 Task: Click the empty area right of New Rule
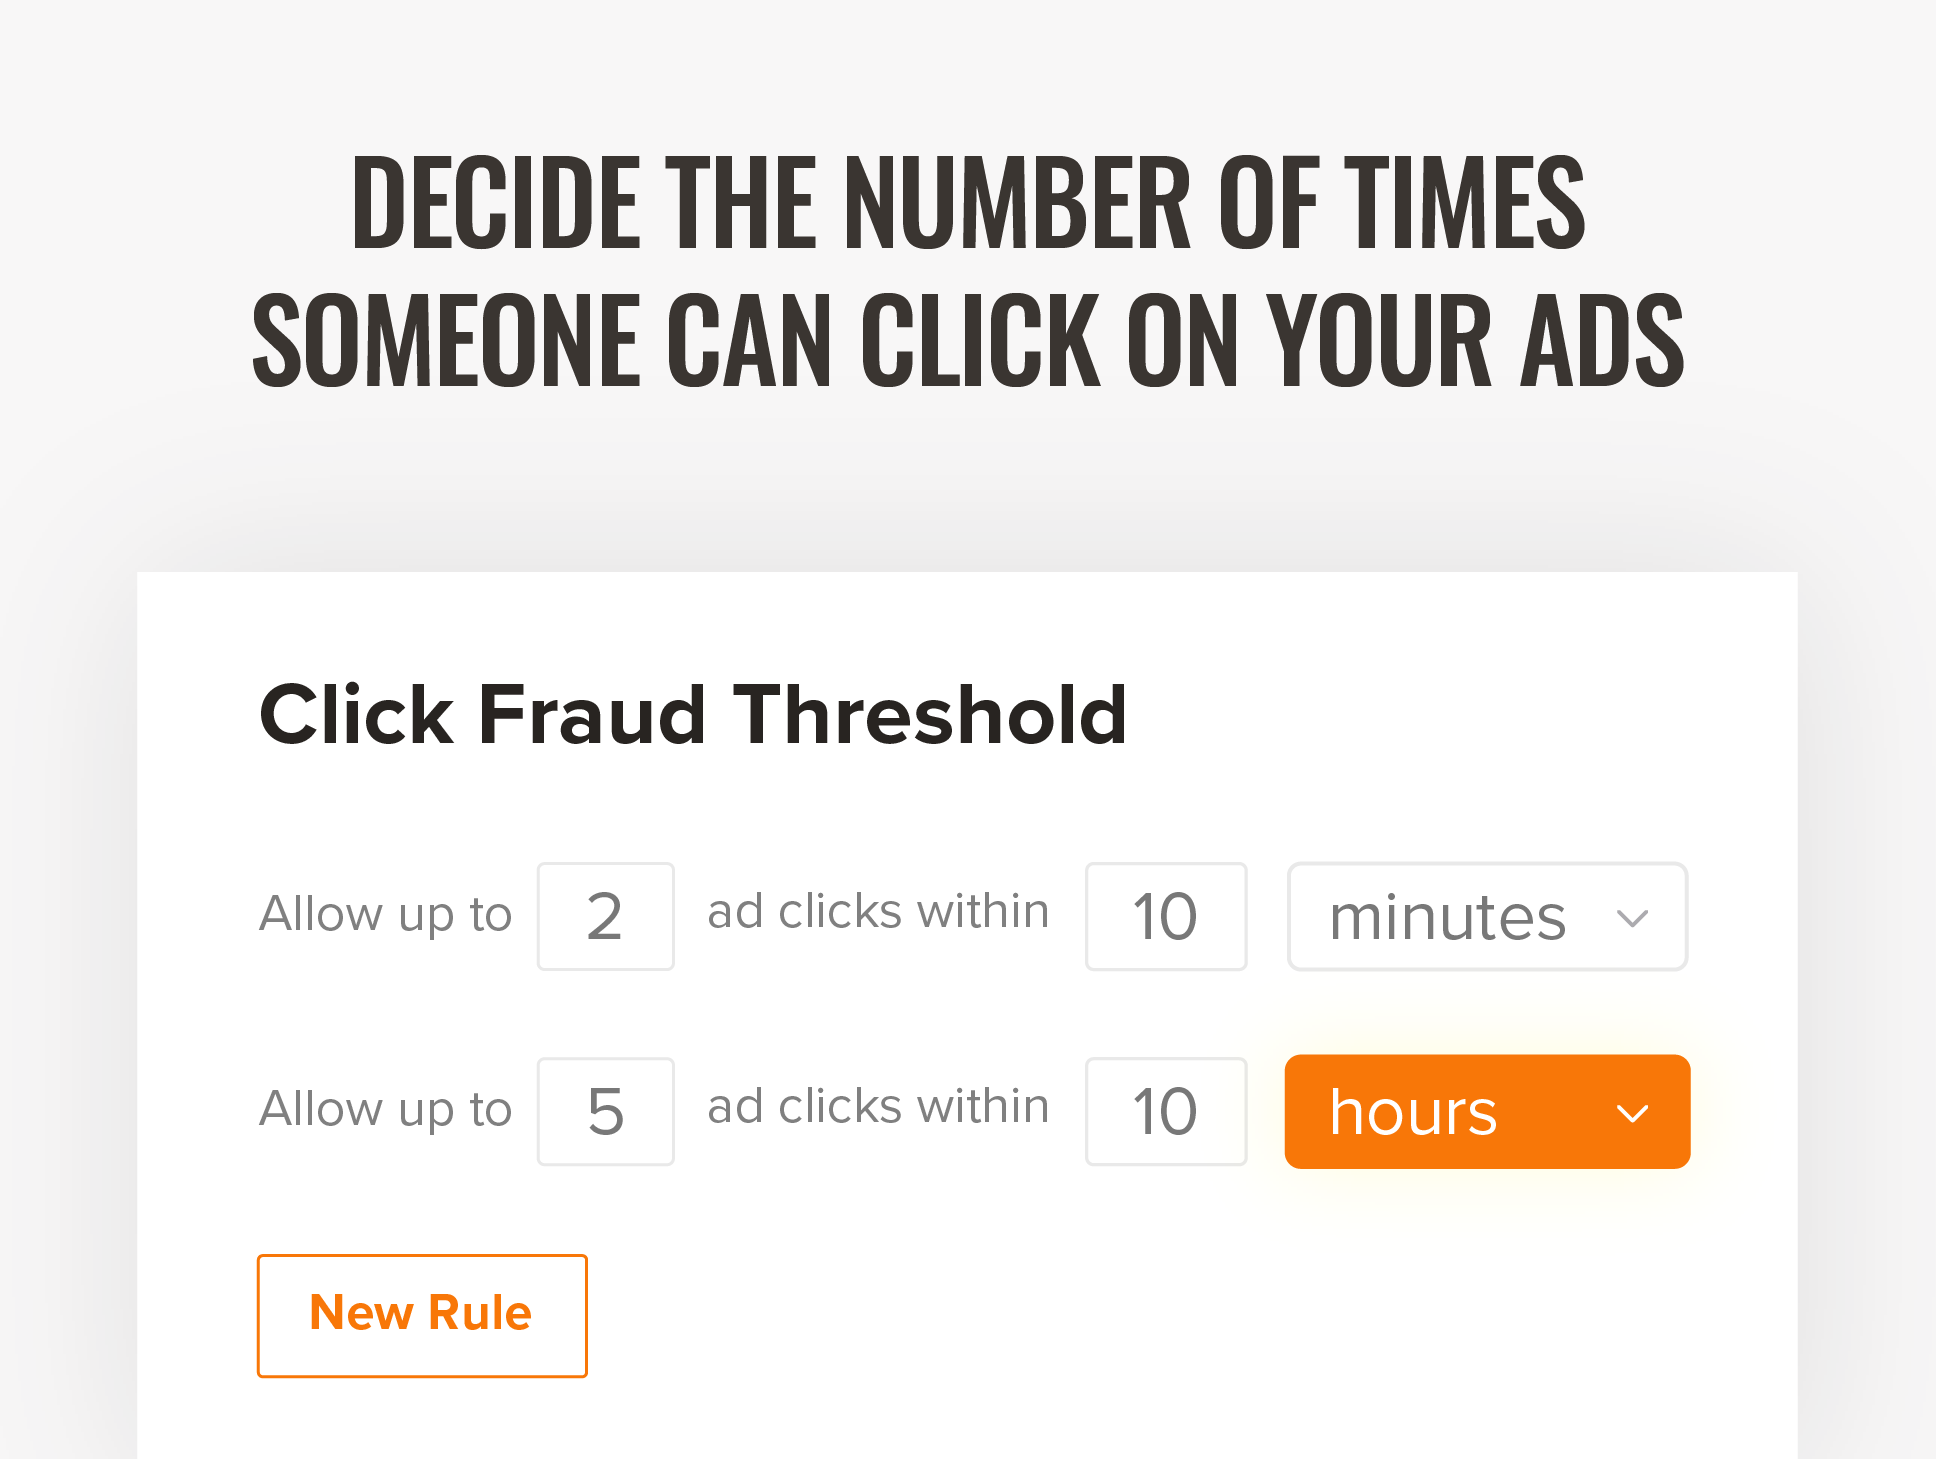click(x=1100, y=1315)
